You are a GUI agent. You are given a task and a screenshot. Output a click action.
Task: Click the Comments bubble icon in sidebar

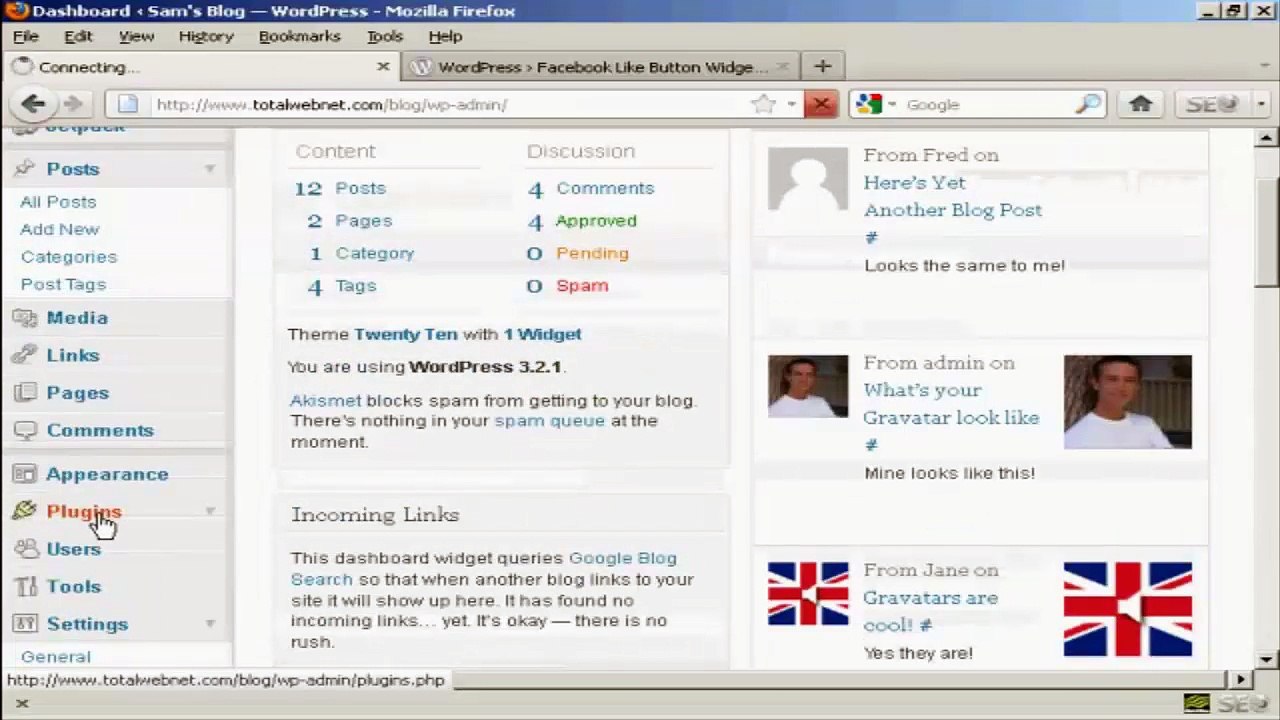pos(25,430)
